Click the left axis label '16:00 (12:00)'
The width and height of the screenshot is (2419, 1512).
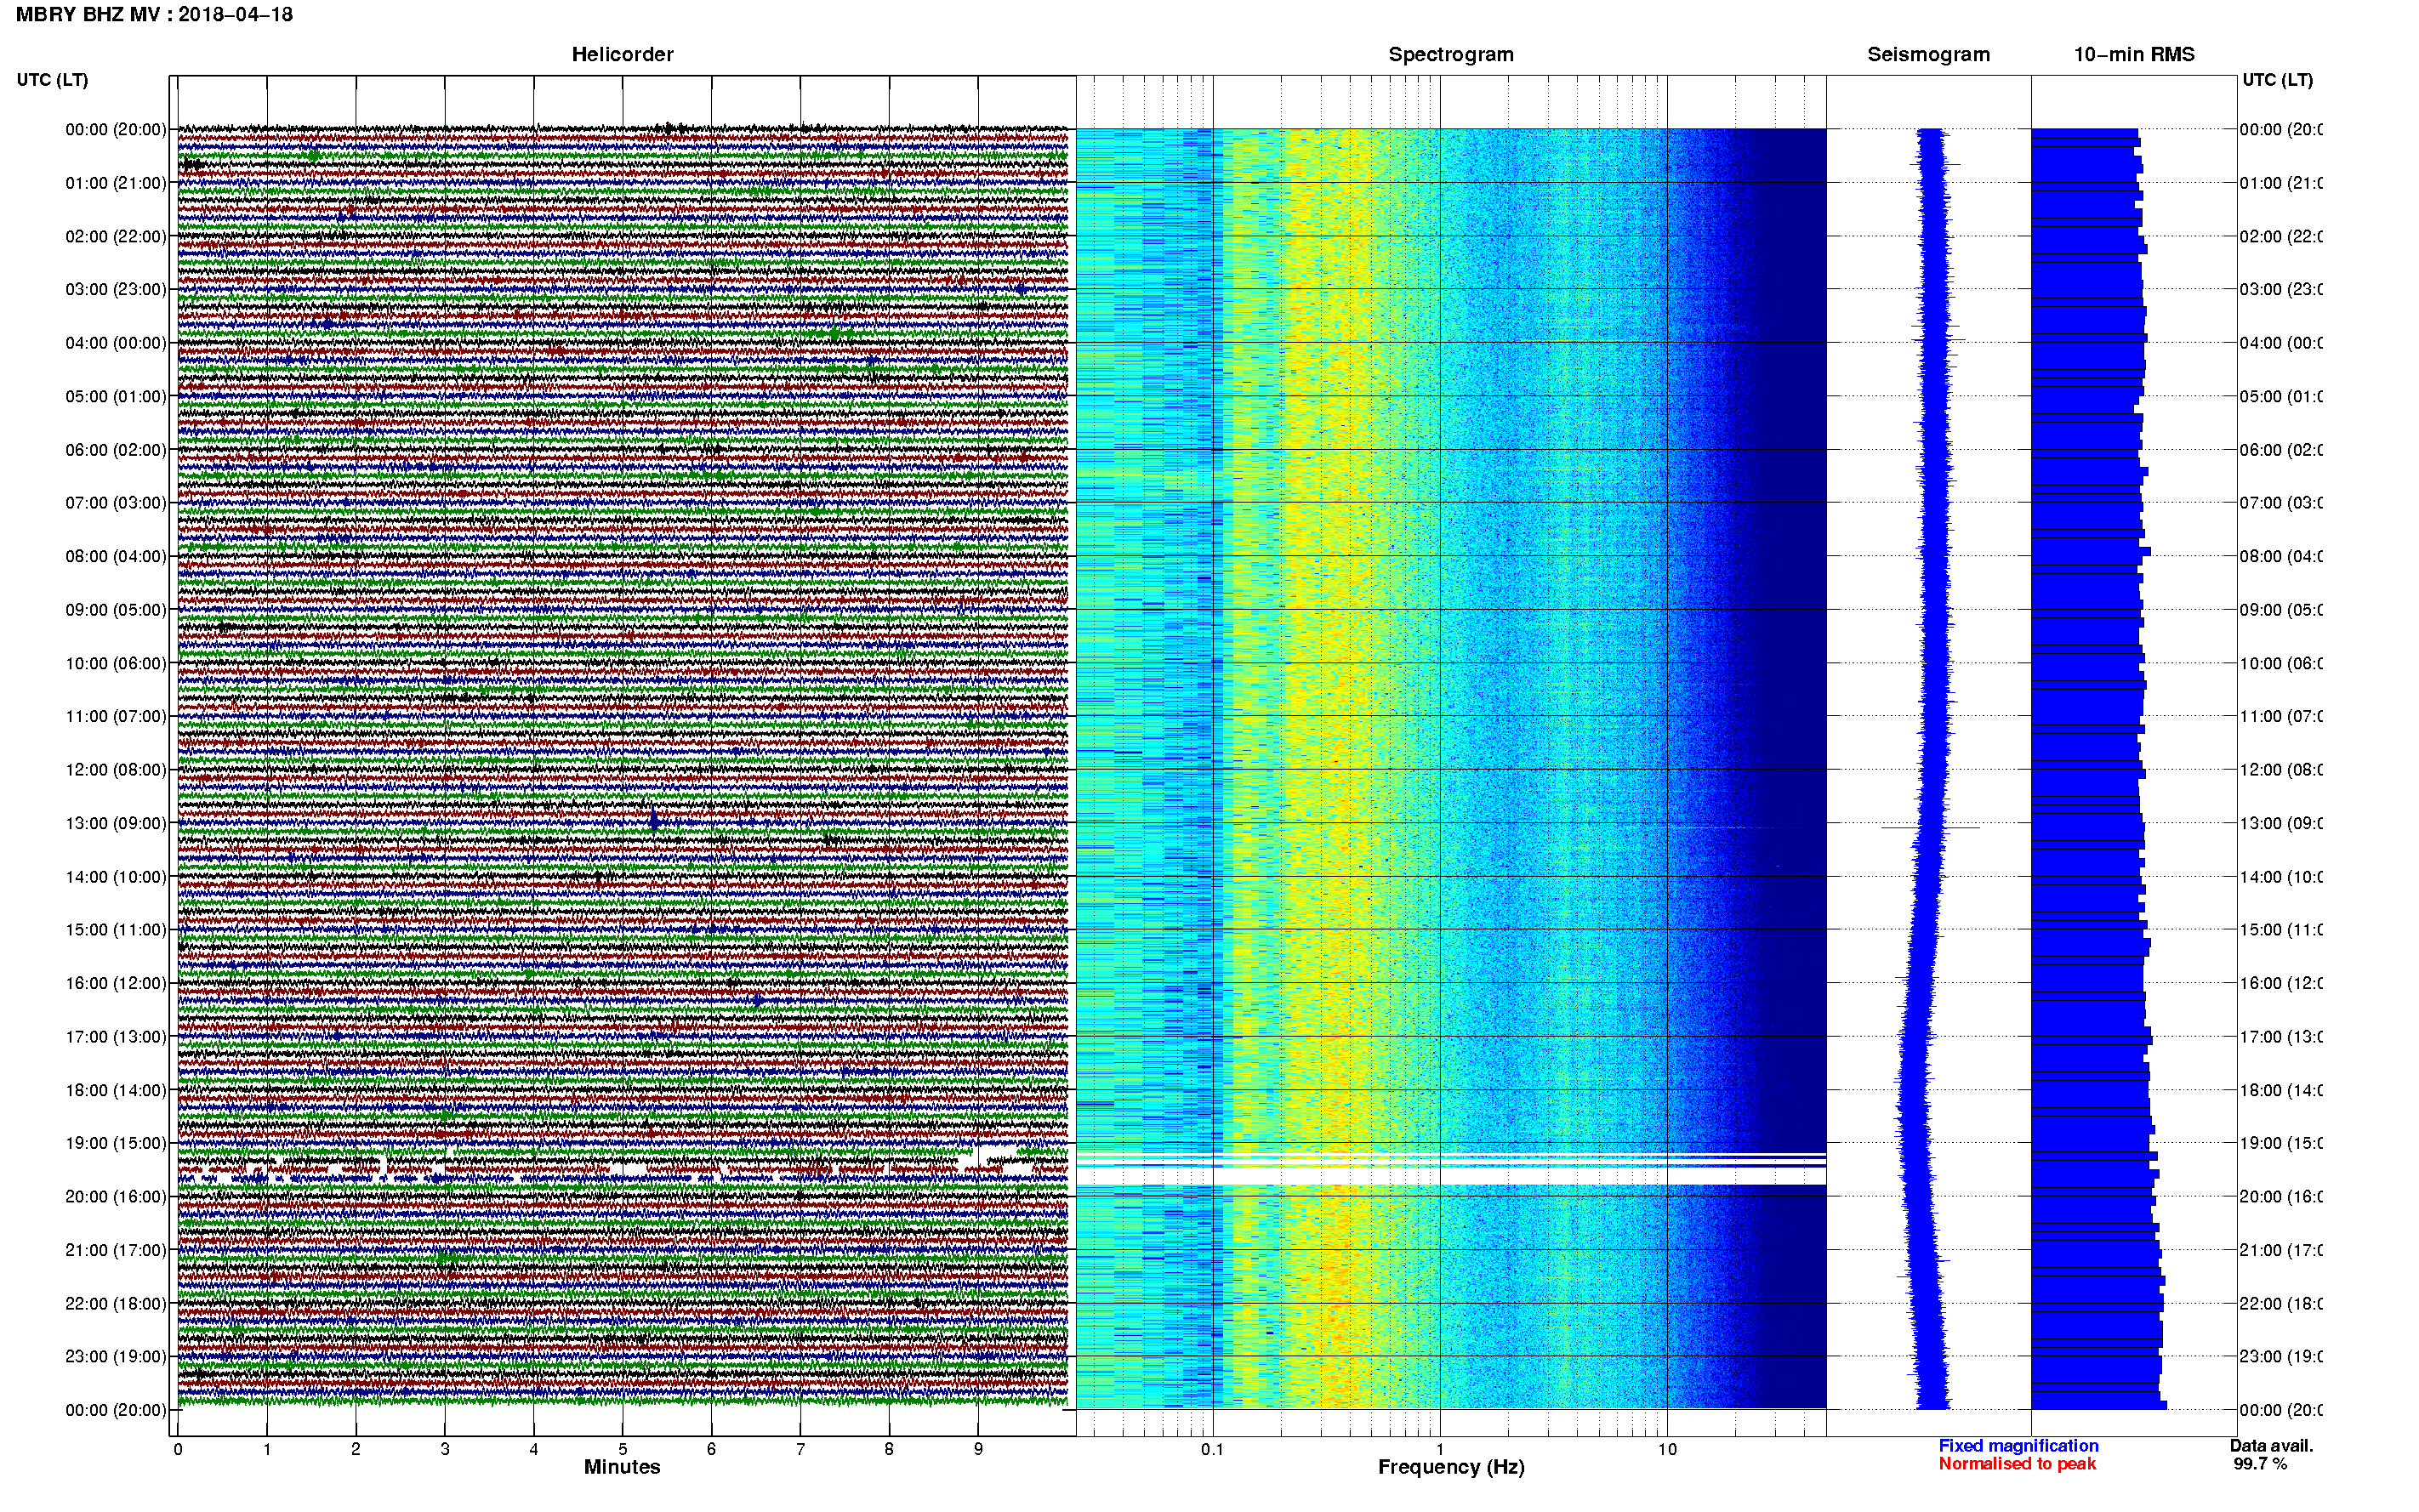point(116,983)
